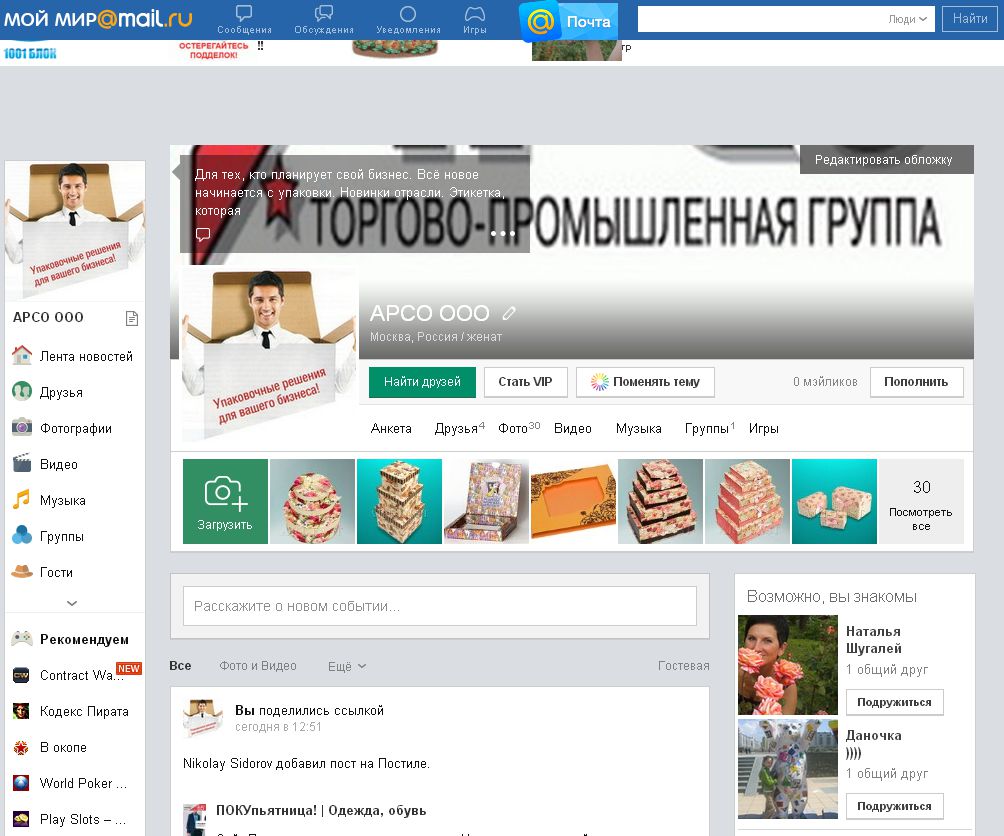The image size is (1004, 836).
Task: Open Гости in the left sidebar
Action: tap(56, 572)
